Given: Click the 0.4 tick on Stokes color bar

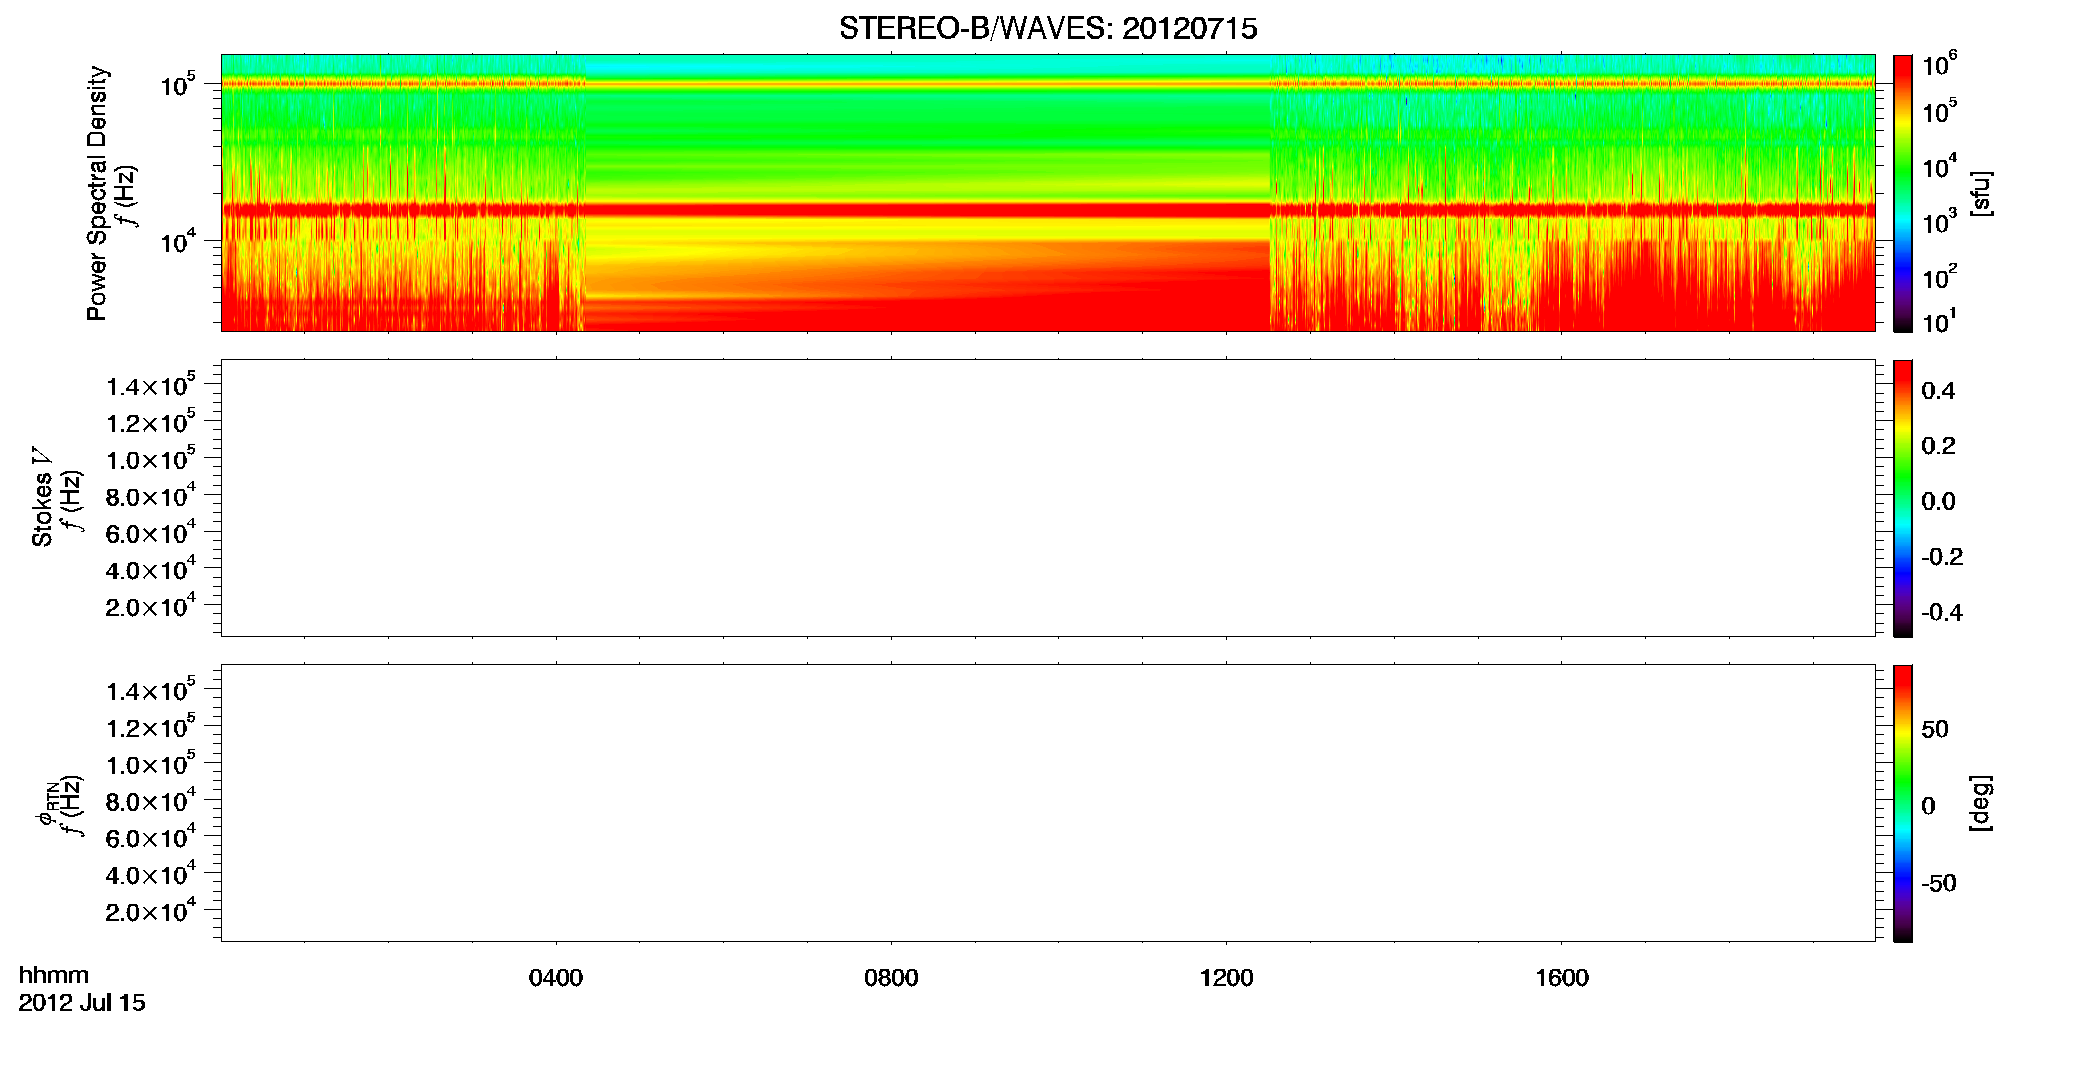Looking at the screenshot, I should [x=1938, y=391].
